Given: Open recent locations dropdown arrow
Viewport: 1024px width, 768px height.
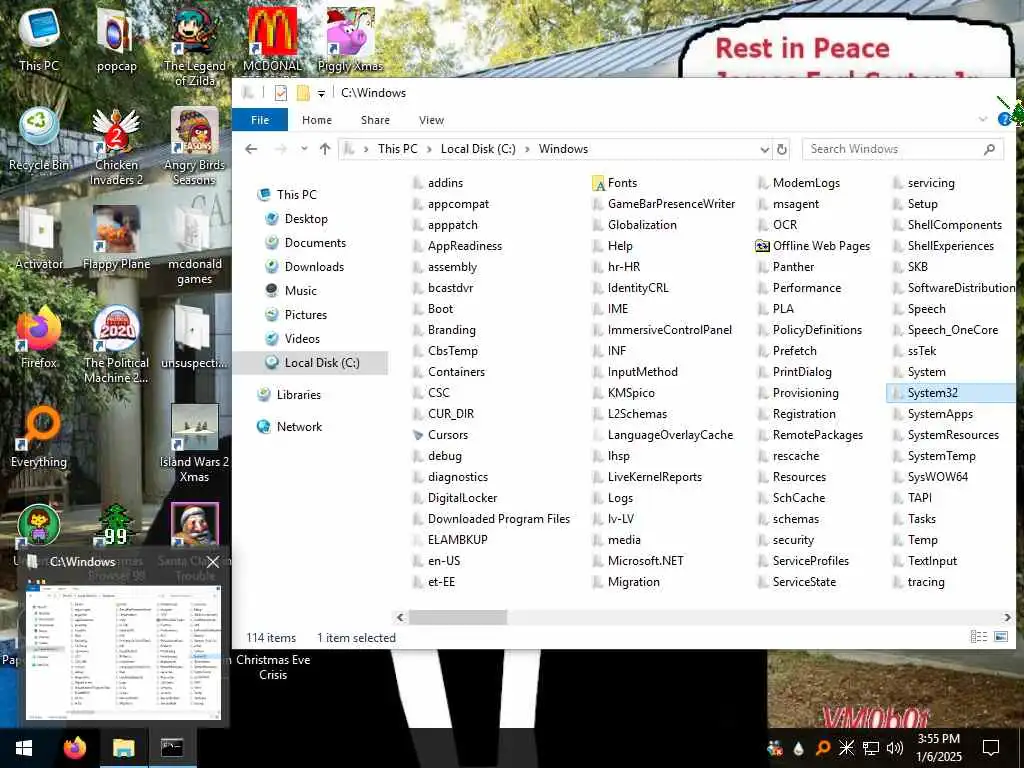Looking at the screenshot, I should (x=304, y=149).
